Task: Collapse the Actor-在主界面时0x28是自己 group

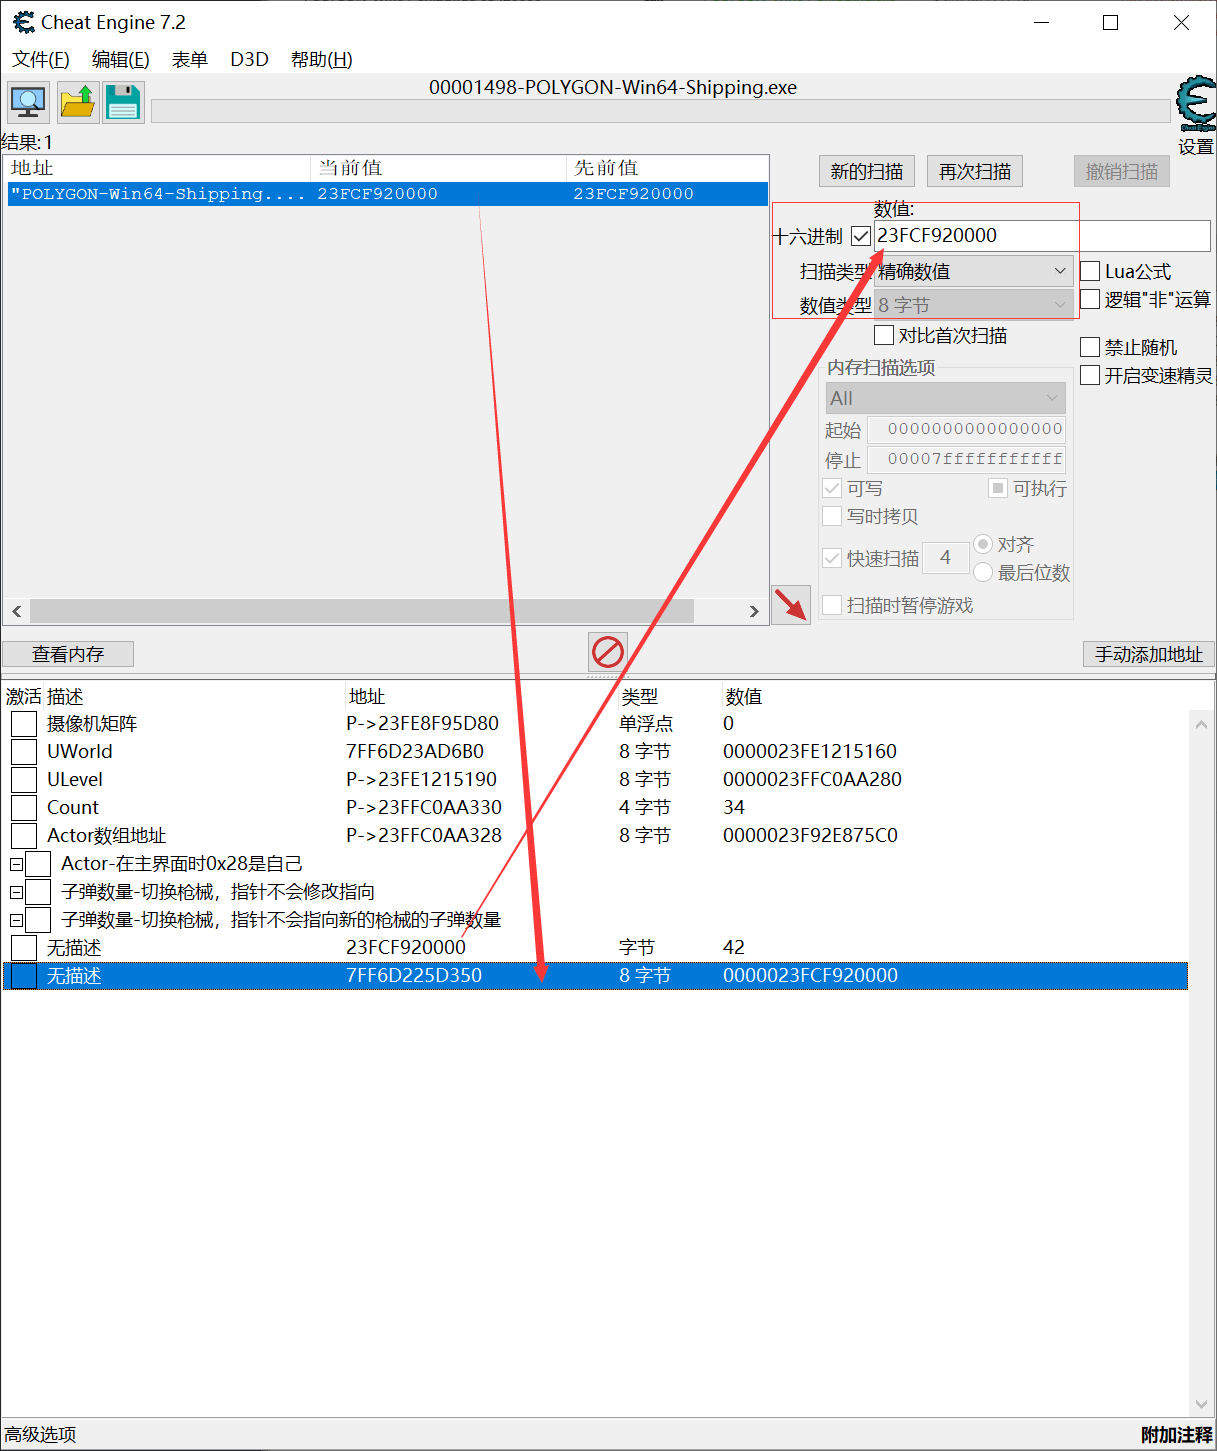Action: pyautogui.click(x=16, y=864)
